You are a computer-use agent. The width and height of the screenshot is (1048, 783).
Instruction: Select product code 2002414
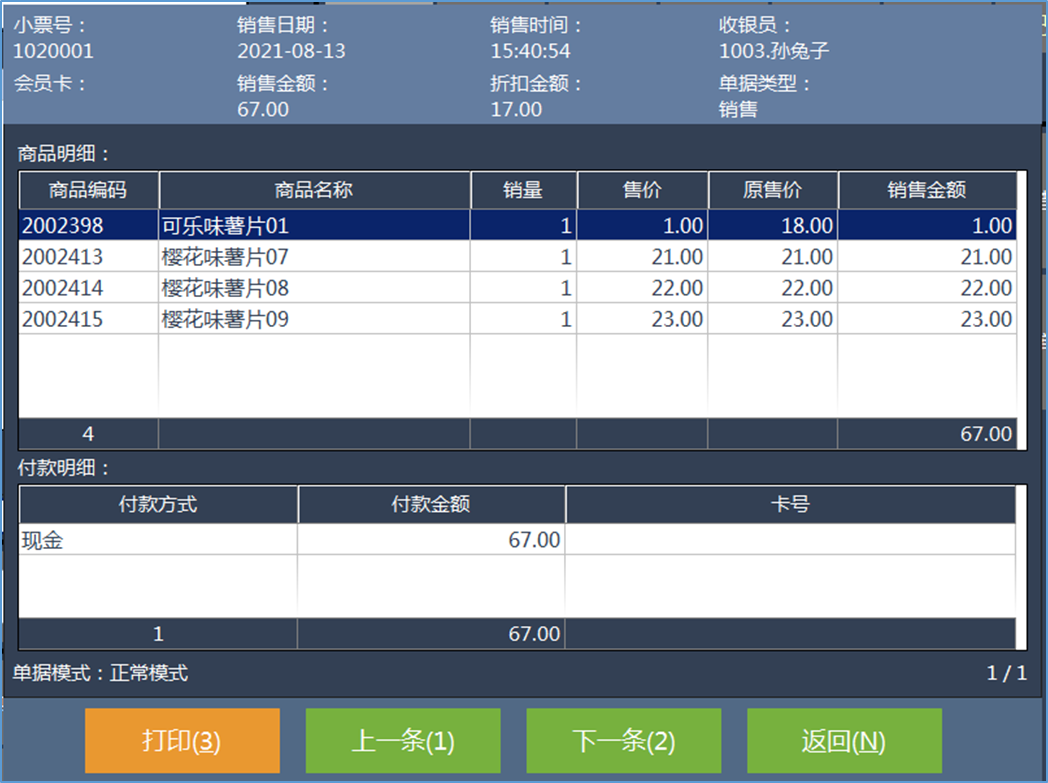[x=63, y=289]
